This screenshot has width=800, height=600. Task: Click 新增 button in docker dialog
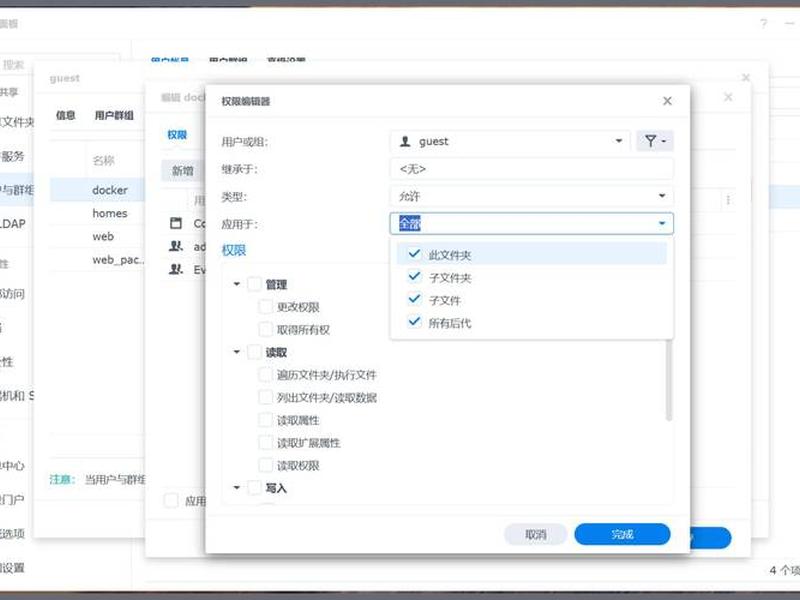tap(182, 171)
